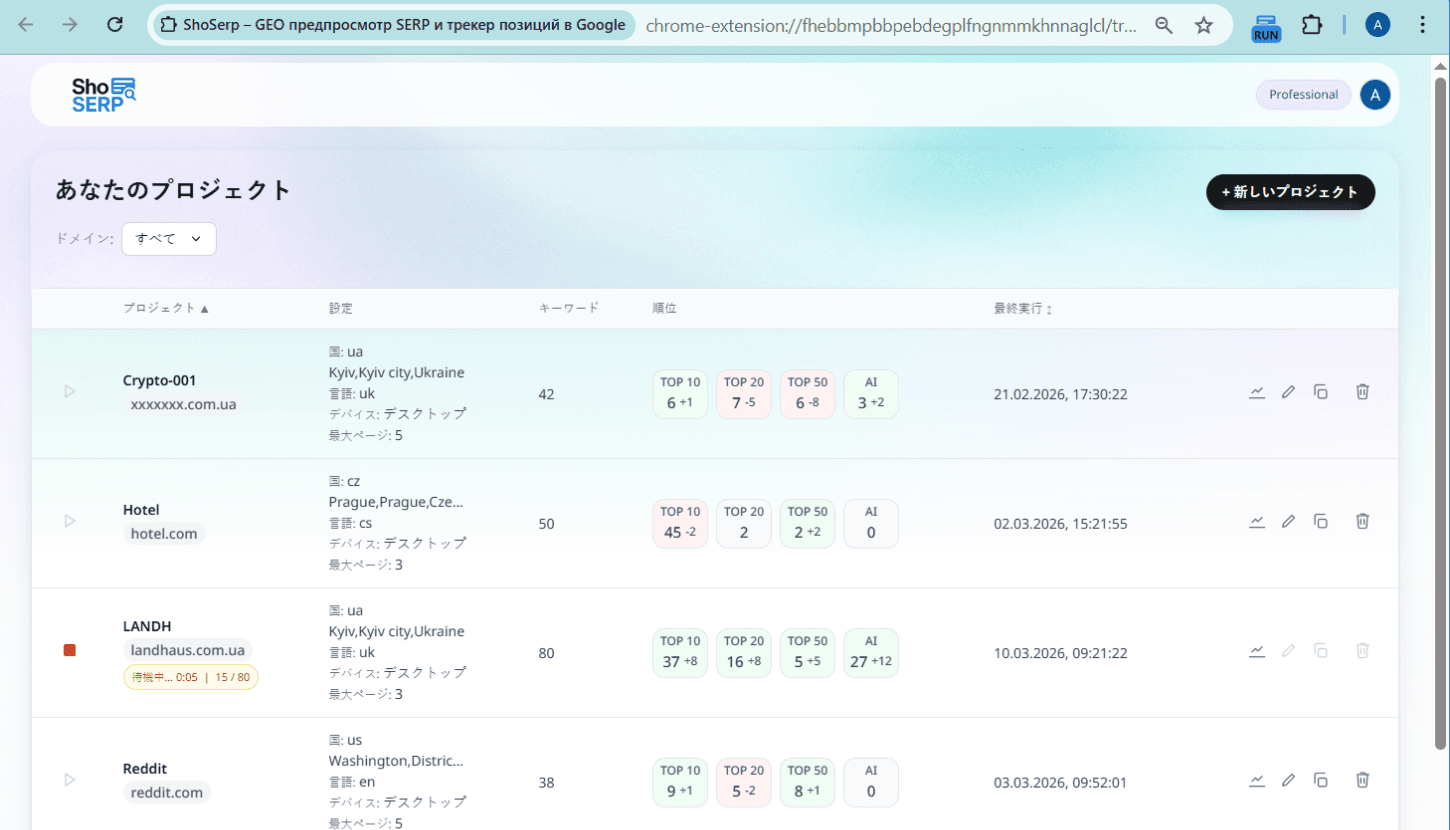Open project name LANDH
The height and width of the screenshot is (830, 1450).
click(x=147, y=626)
